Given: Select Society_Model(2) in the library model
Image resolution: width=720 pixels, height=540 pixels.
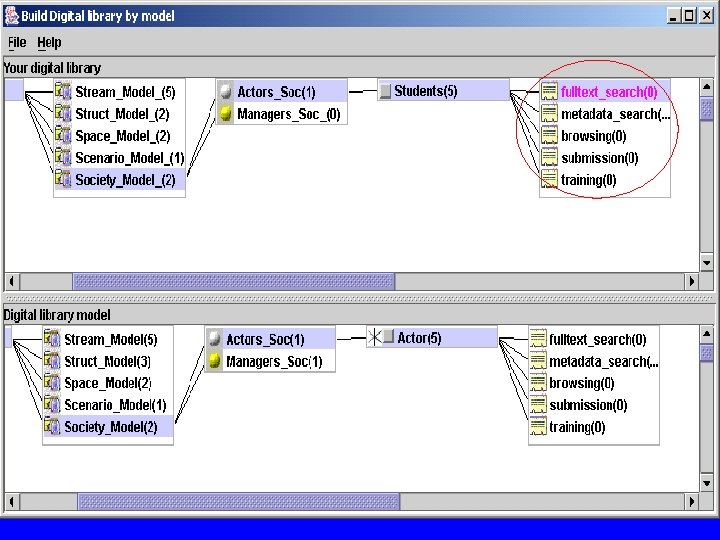Looking at the screenshot, I should click(111, 428).
